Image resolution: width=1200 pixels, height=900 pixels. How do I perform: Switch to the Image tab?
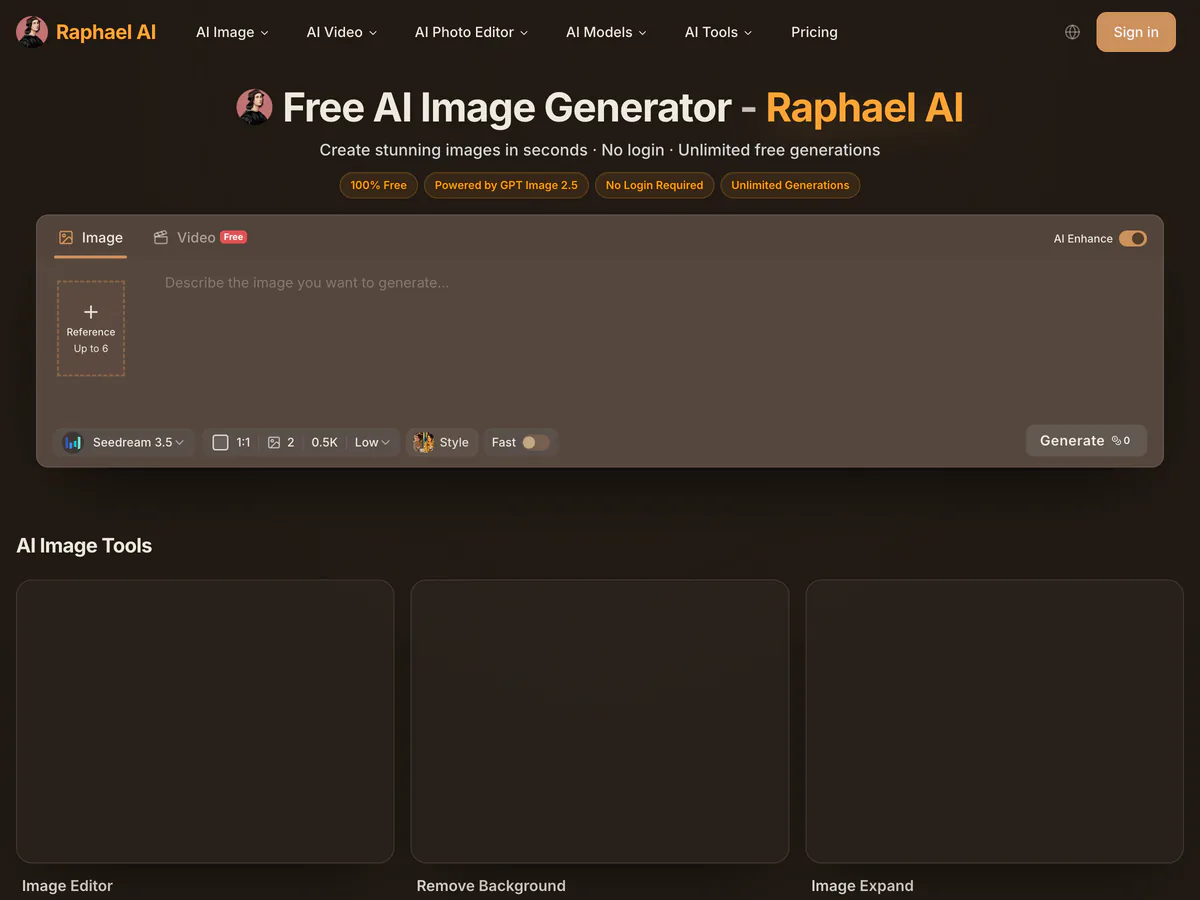[90, 238]
